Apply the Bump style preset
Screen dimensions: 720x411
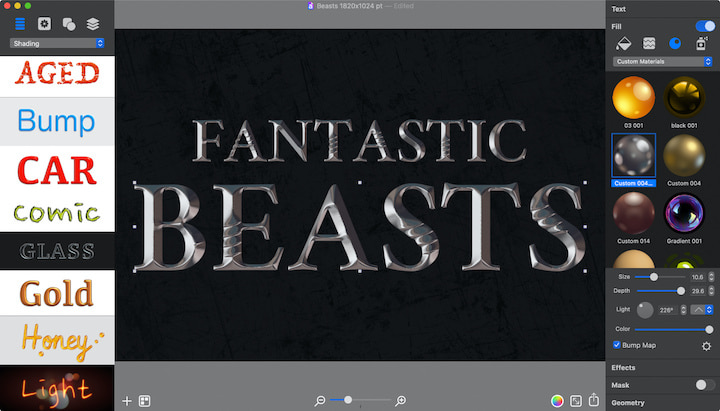[57, 122]
